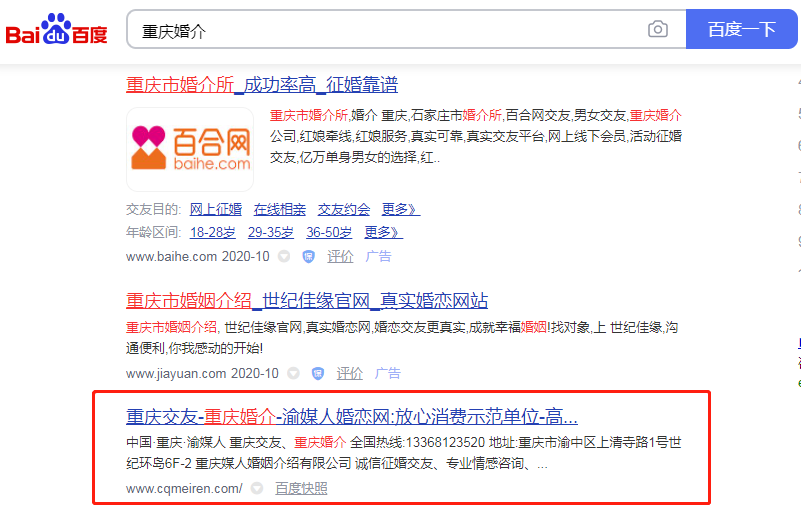The width and height of the screenshot is (801, 512).
Task: Open the 交友约会 link
Action: (344, 210)
